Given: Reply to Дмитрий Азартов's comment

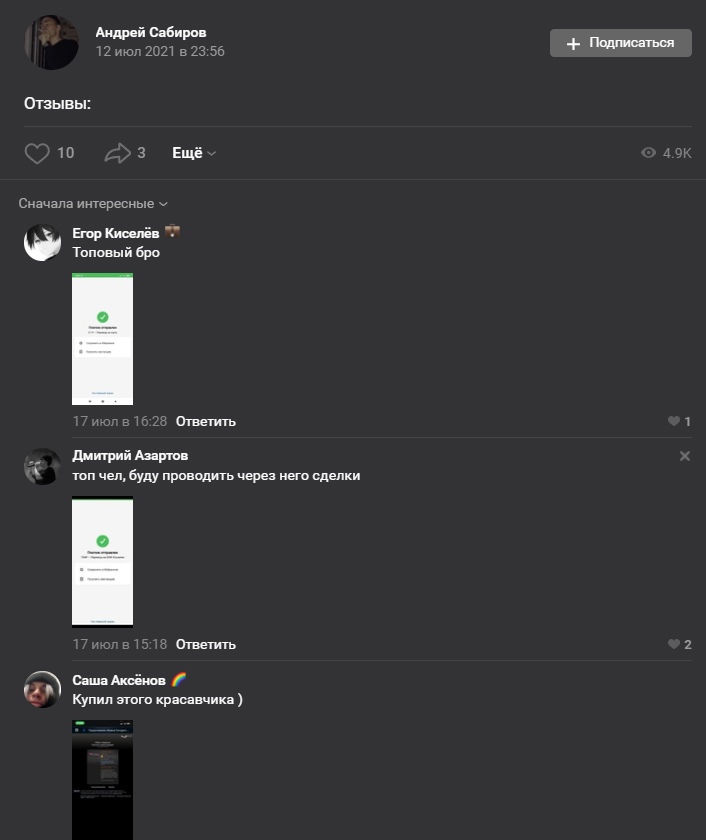Looking at the screenshot, I should point(206,644).
